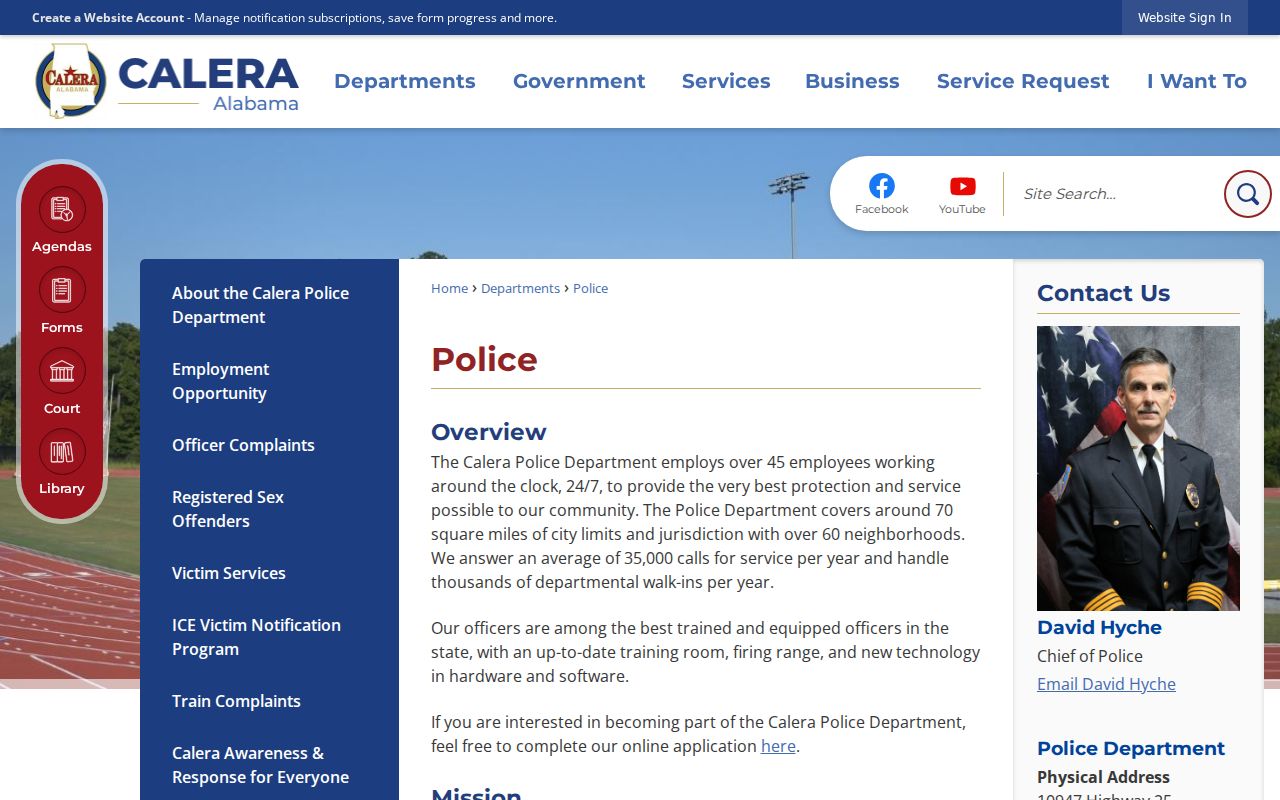Click the Departments breadcrumb link
The image size is (1280, 800).
pyautogui.click(x=520, y=288)
